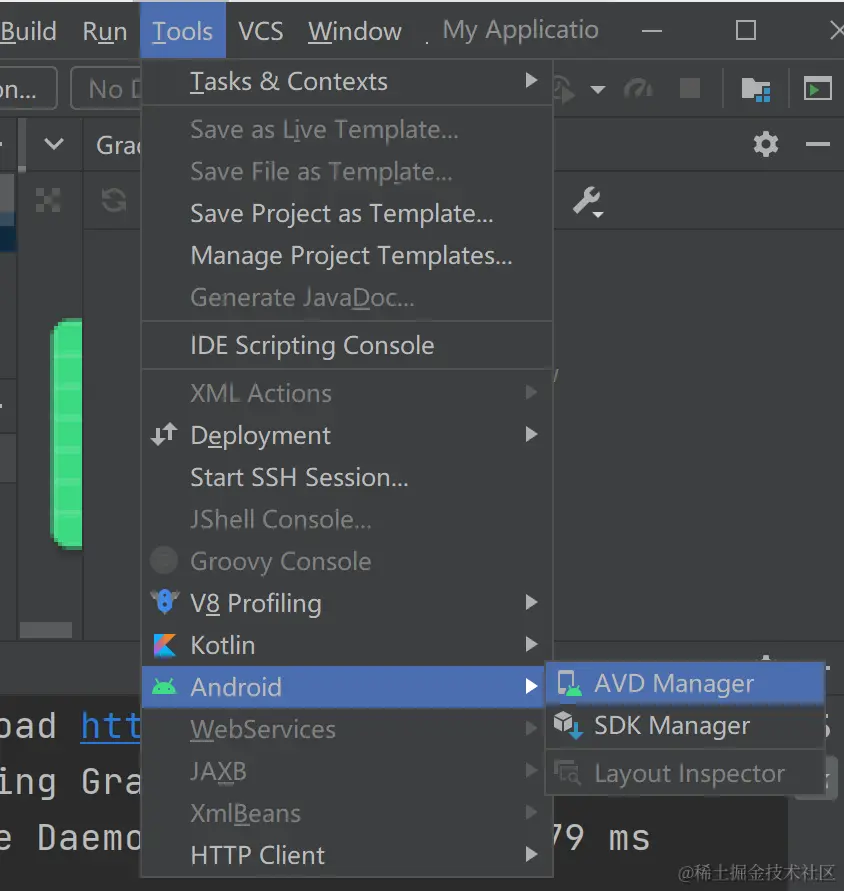
Task: Click the SDK Manager download-box icon
Action: pos(568,726)
